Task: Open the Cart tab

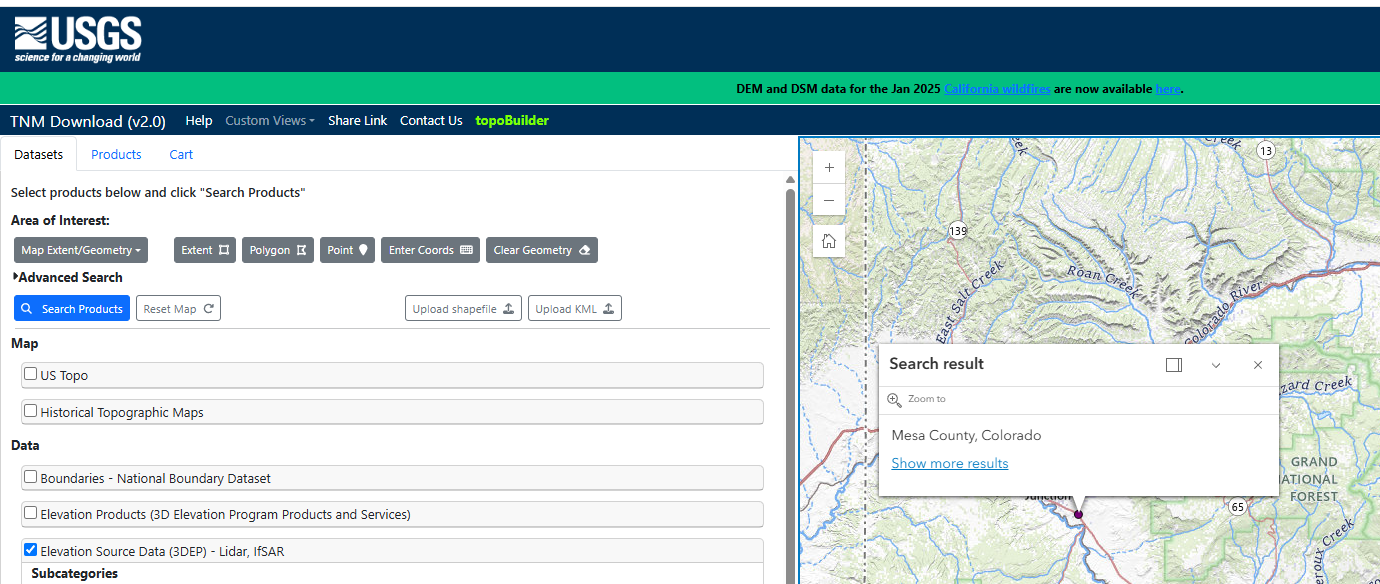Action: coord(181,154)
